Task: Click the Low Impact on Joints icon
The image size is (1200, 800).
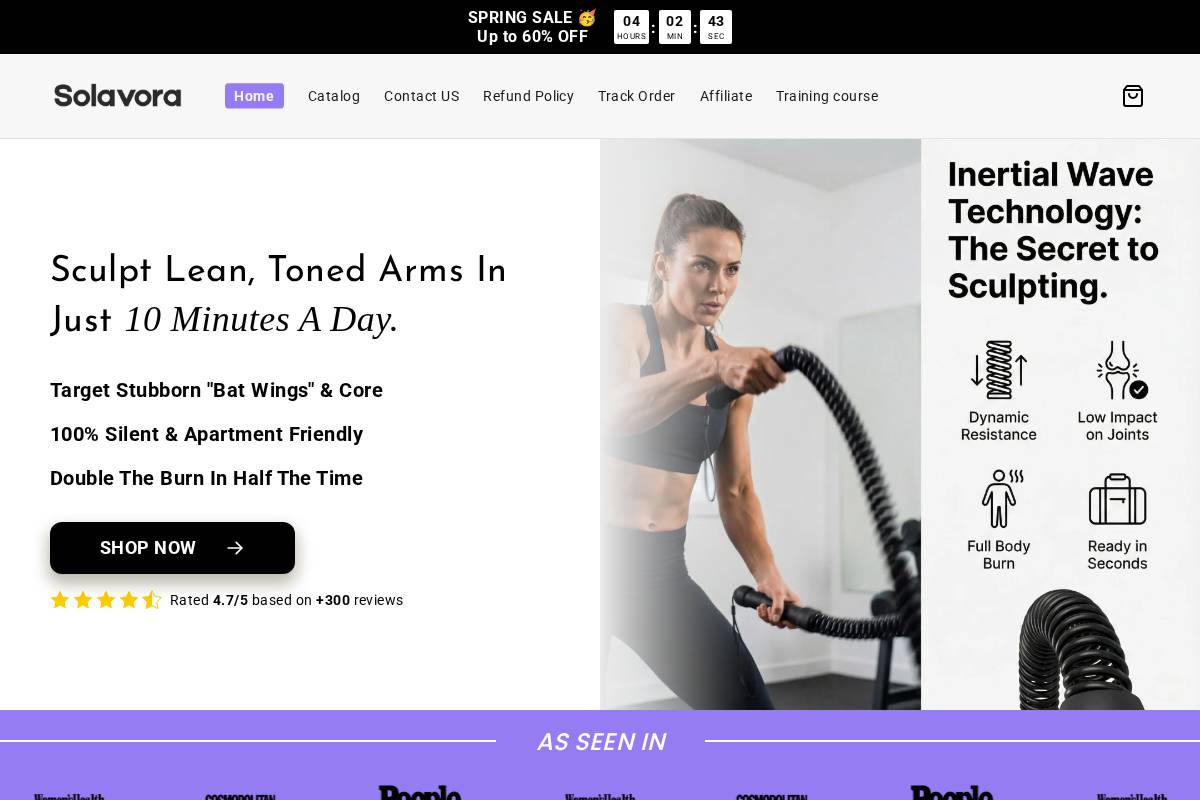Action: click(1120, 370)
